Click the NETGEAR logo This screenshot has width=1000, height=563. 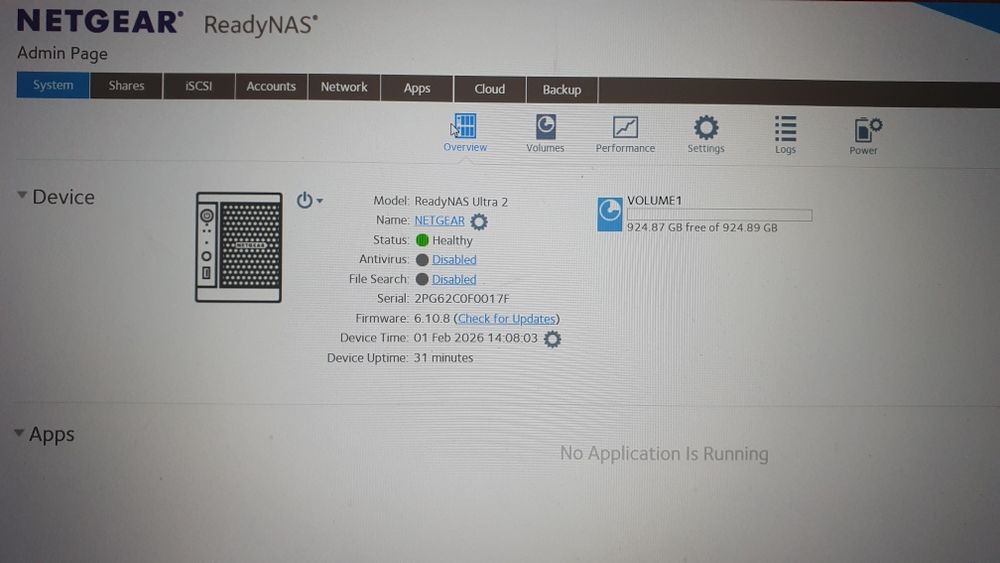(100, 22)
